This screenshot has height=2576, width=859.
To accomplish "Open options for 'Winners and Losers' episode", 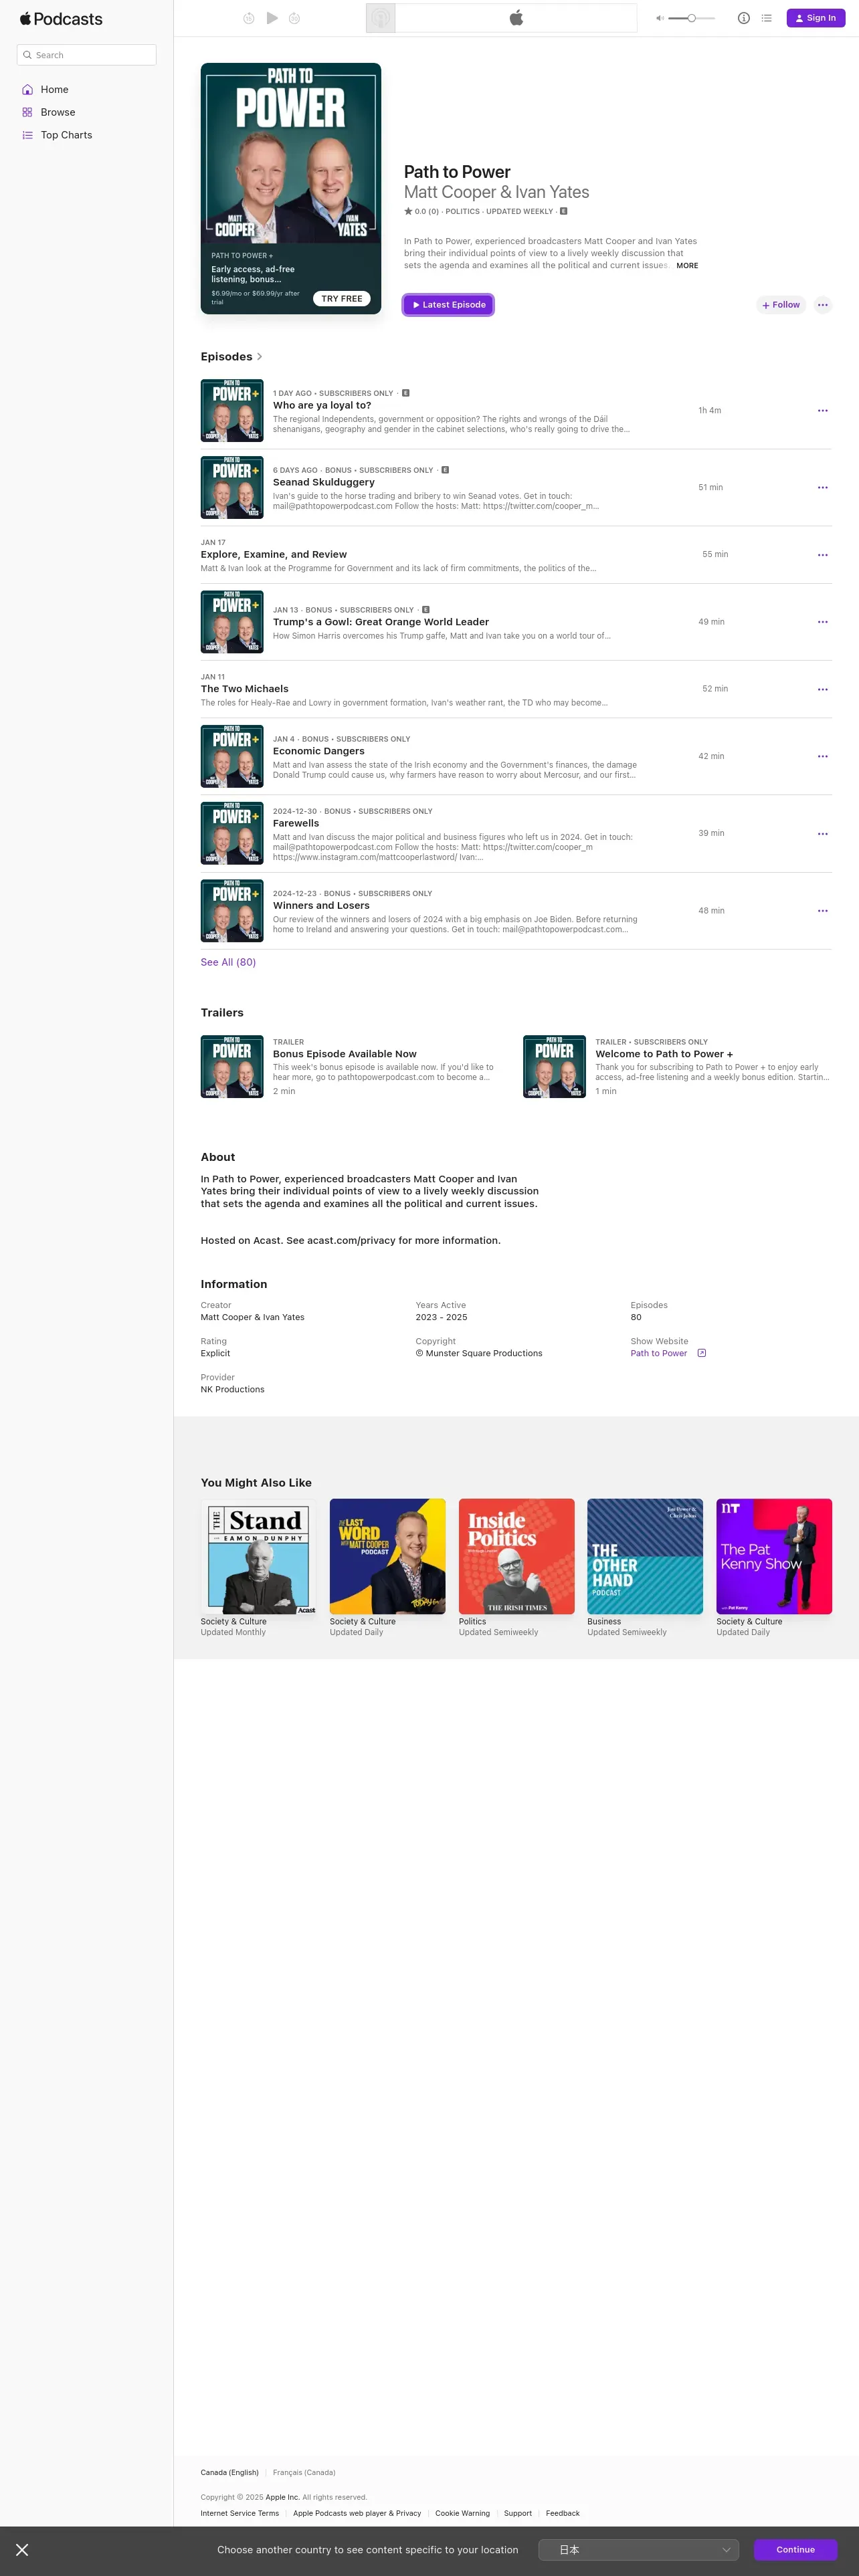I will 823,911.
